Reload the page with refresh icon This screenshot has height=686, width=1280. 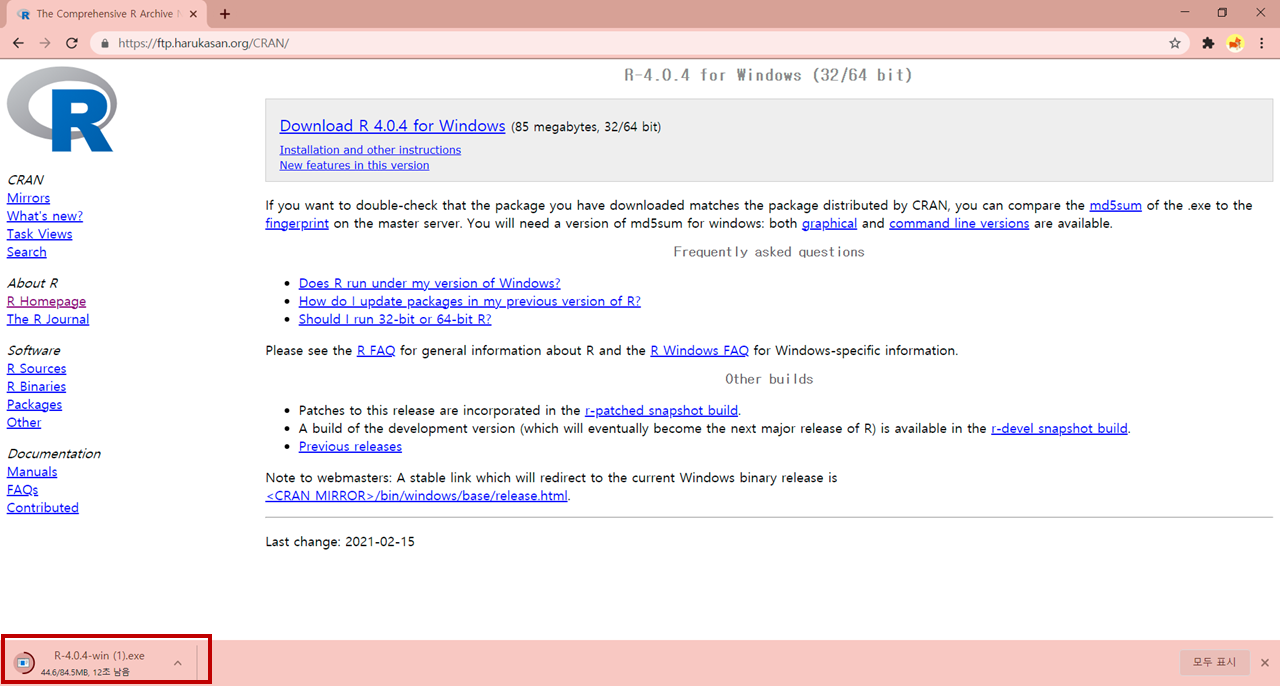pos(72,43)
